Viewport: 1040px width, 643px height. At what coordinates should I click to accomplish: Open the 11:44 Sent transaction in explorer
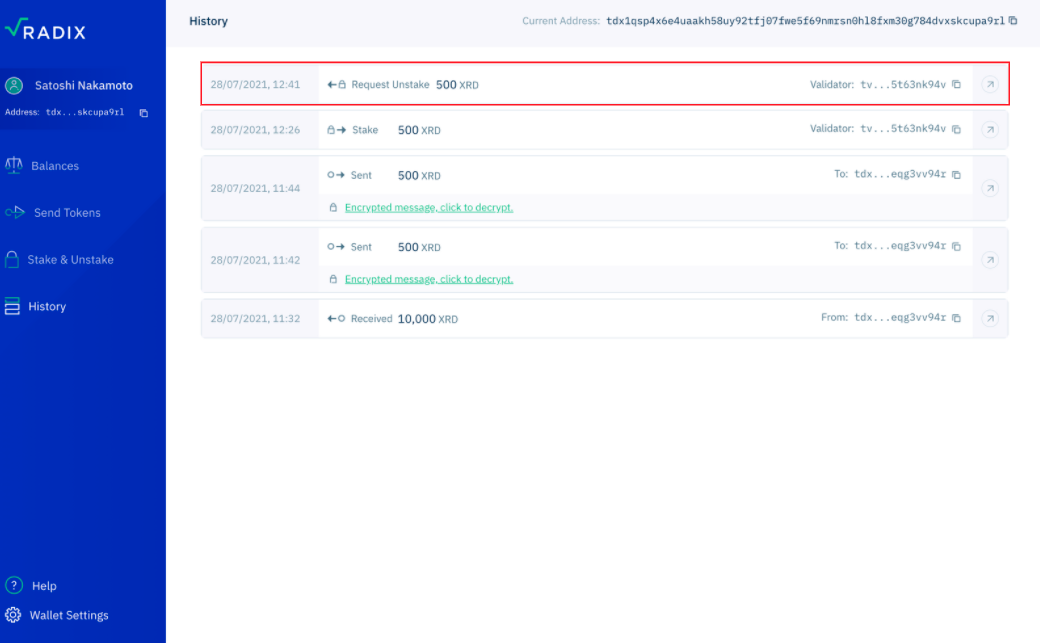(x=990, y=188)
